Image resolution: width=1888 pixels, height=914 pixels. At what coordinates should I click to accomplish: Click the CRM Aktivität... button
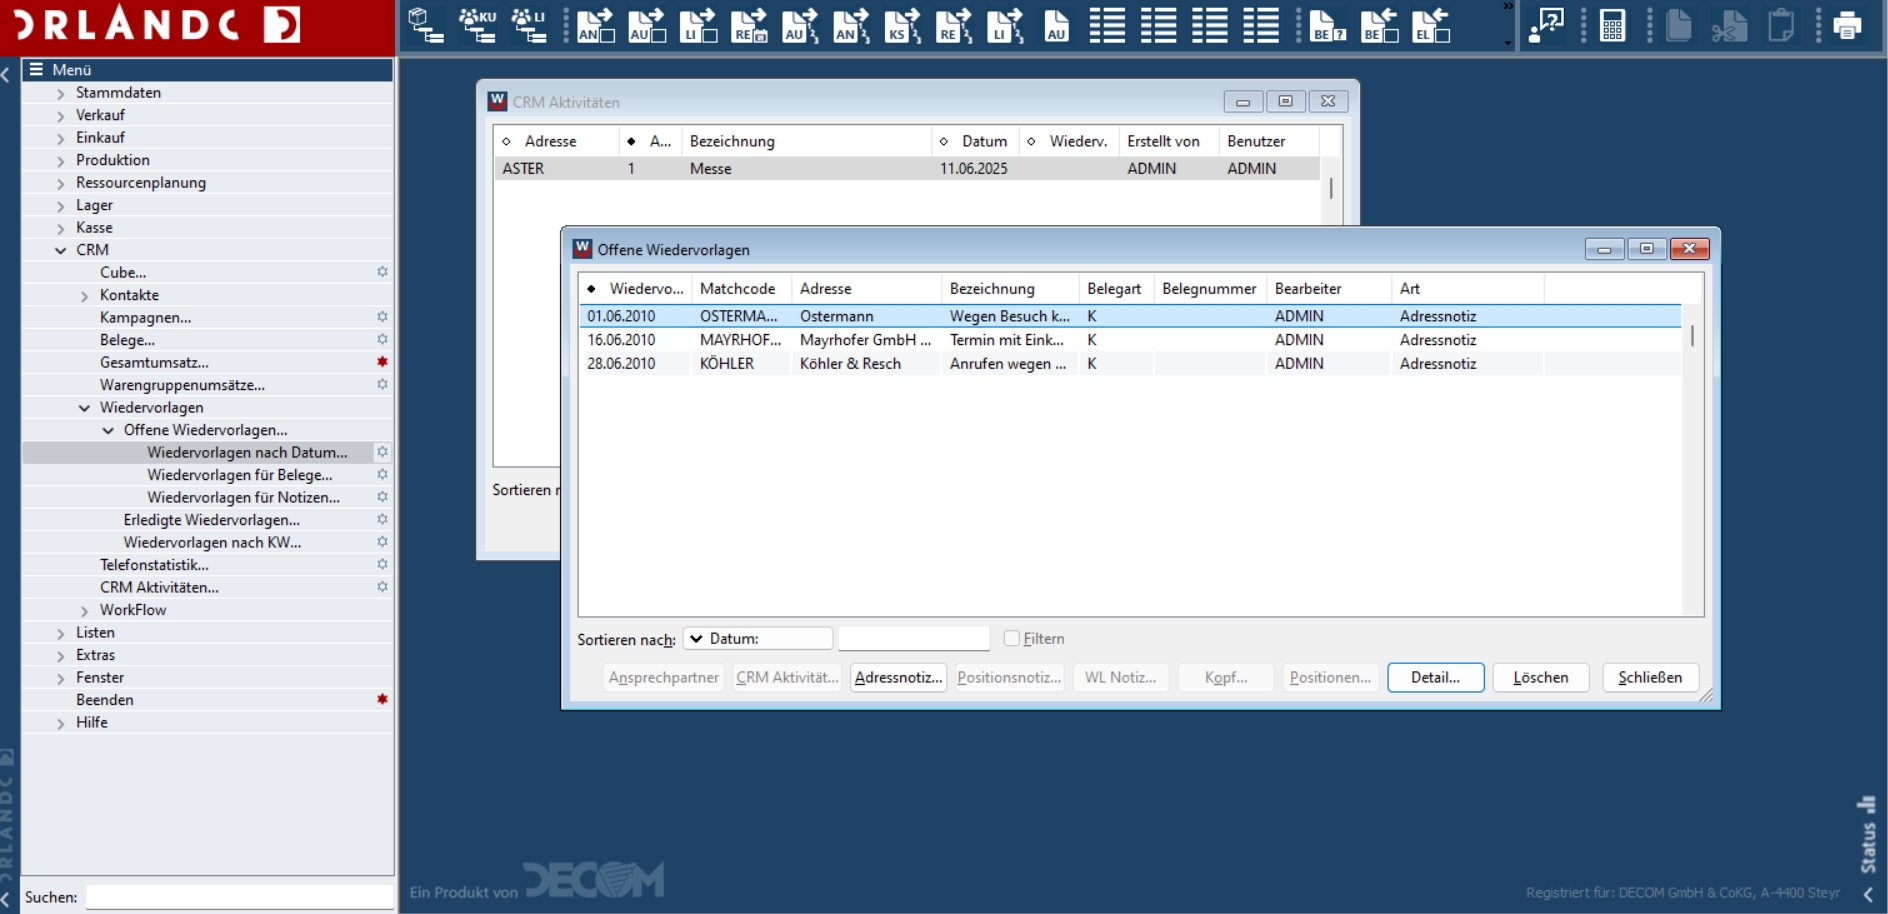click(x=787, y=677)
